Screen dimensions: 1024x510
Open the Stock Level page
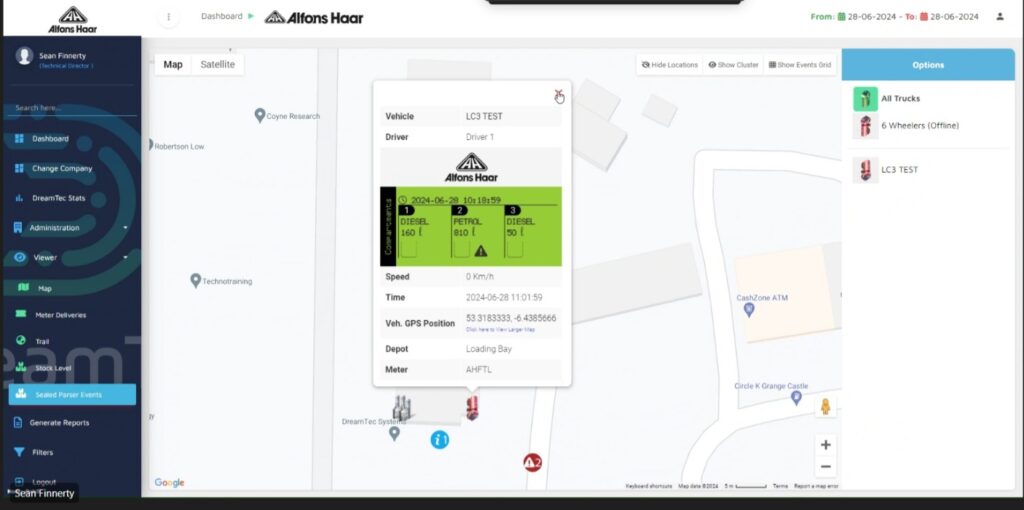(x=53, y=368)
